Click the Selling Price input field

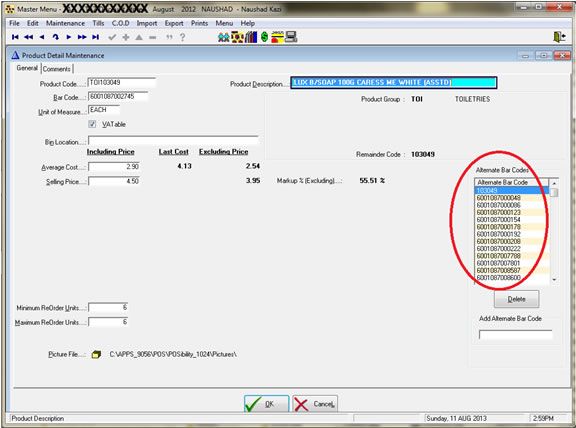pyautogui.click(x=114, y=181)
